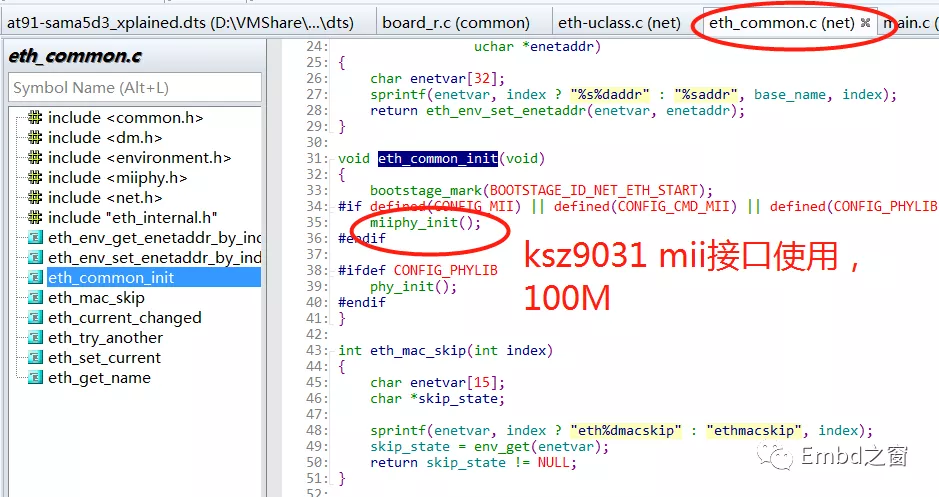Click the include <dm.h> hash icon

[x=35, y=137]
